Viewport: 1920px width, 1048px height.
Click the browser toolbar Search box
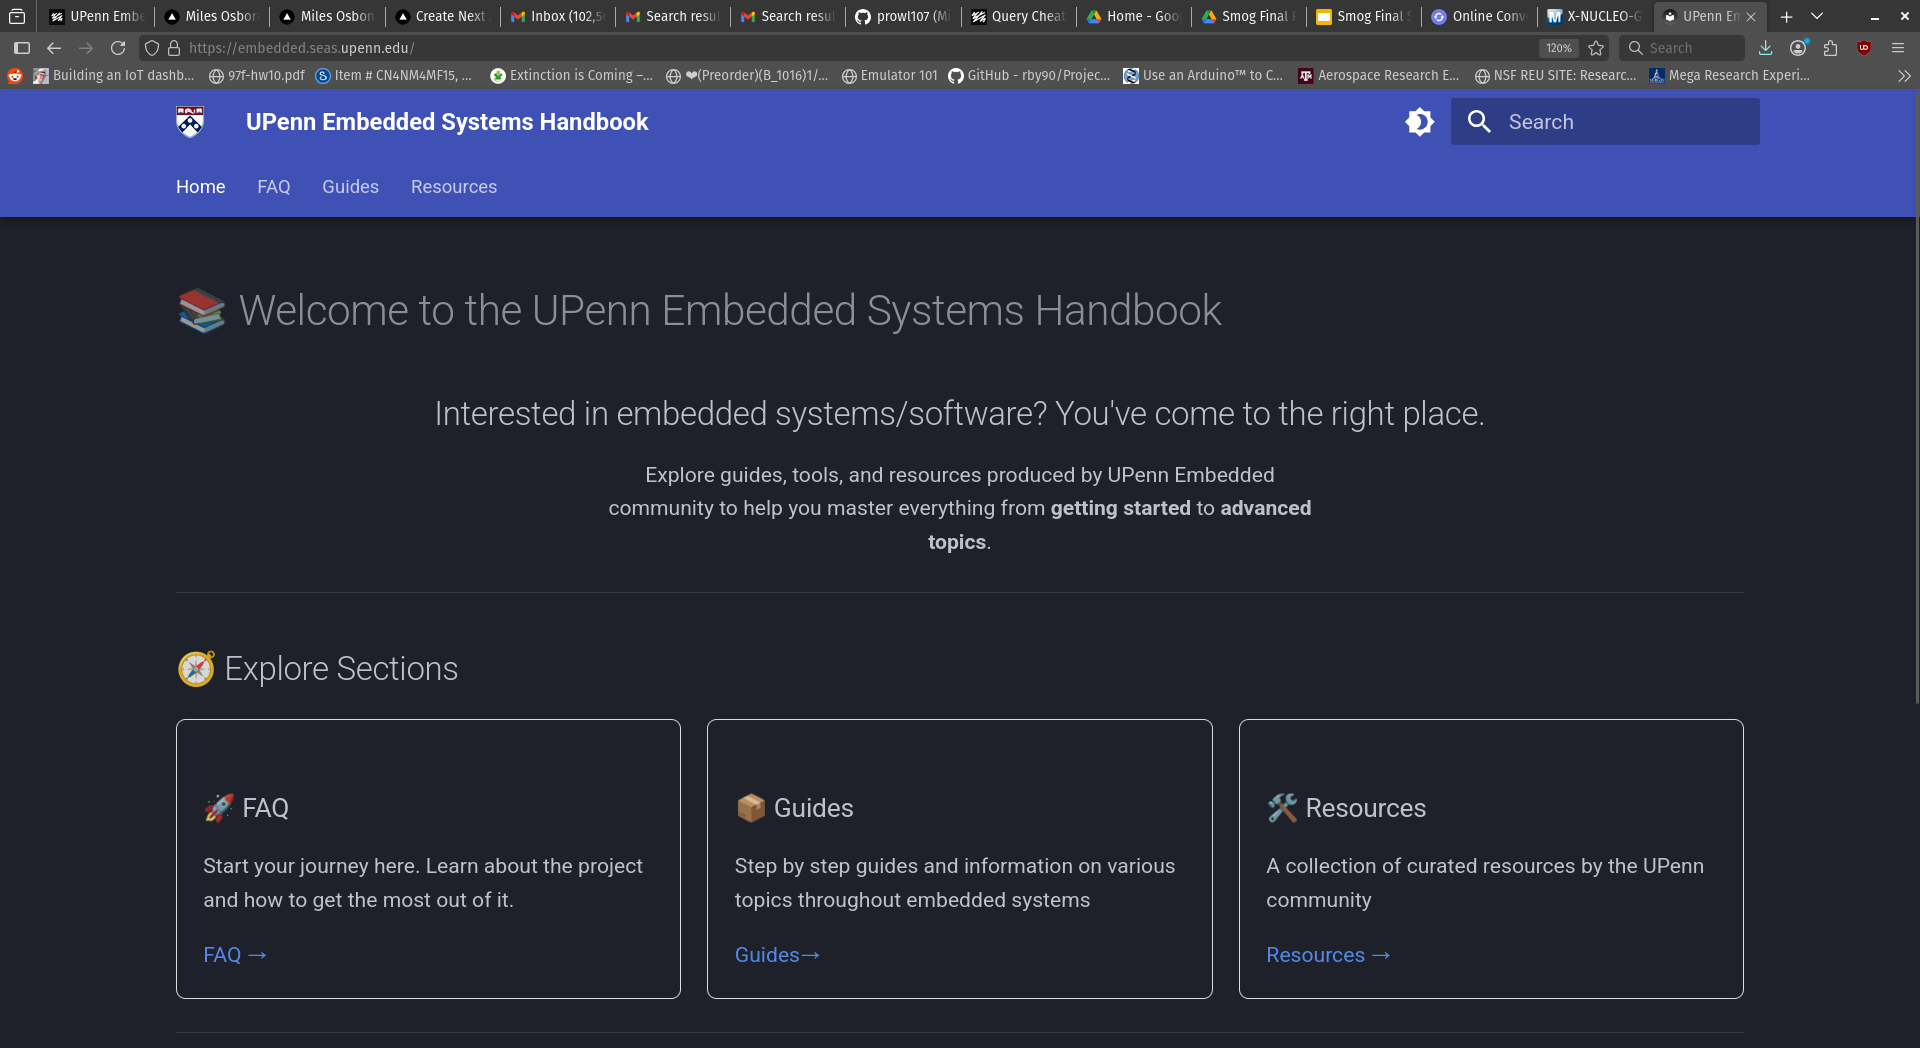[1681, 48]
